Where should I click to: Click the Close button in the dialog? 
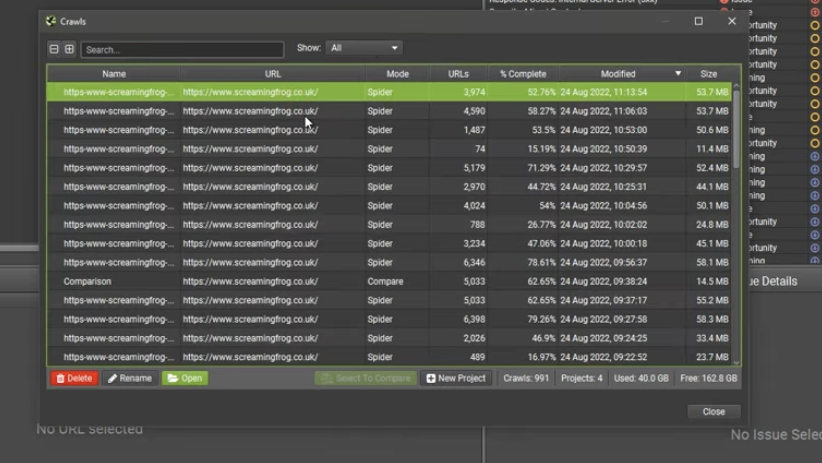(x=713, y=411)
